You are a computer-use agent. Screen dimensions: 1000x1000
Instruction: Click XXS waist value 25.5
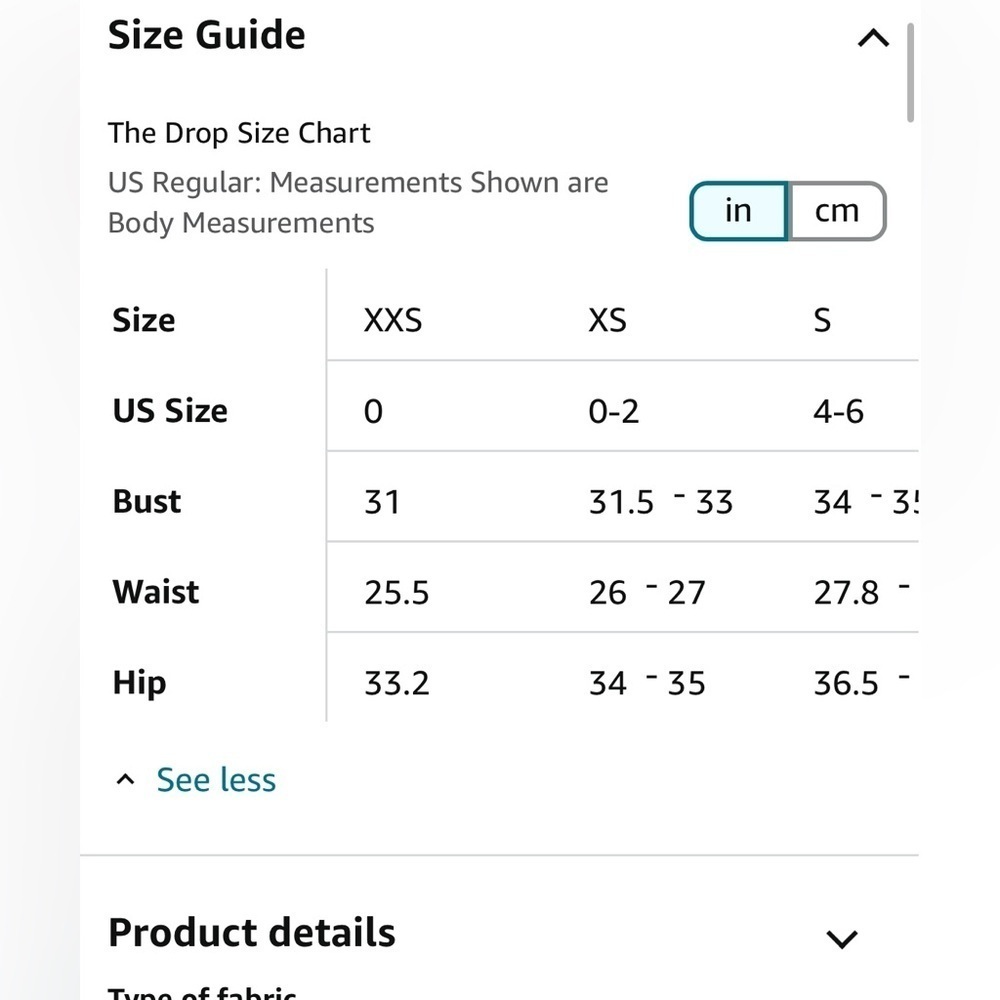(x=397, y=592)
